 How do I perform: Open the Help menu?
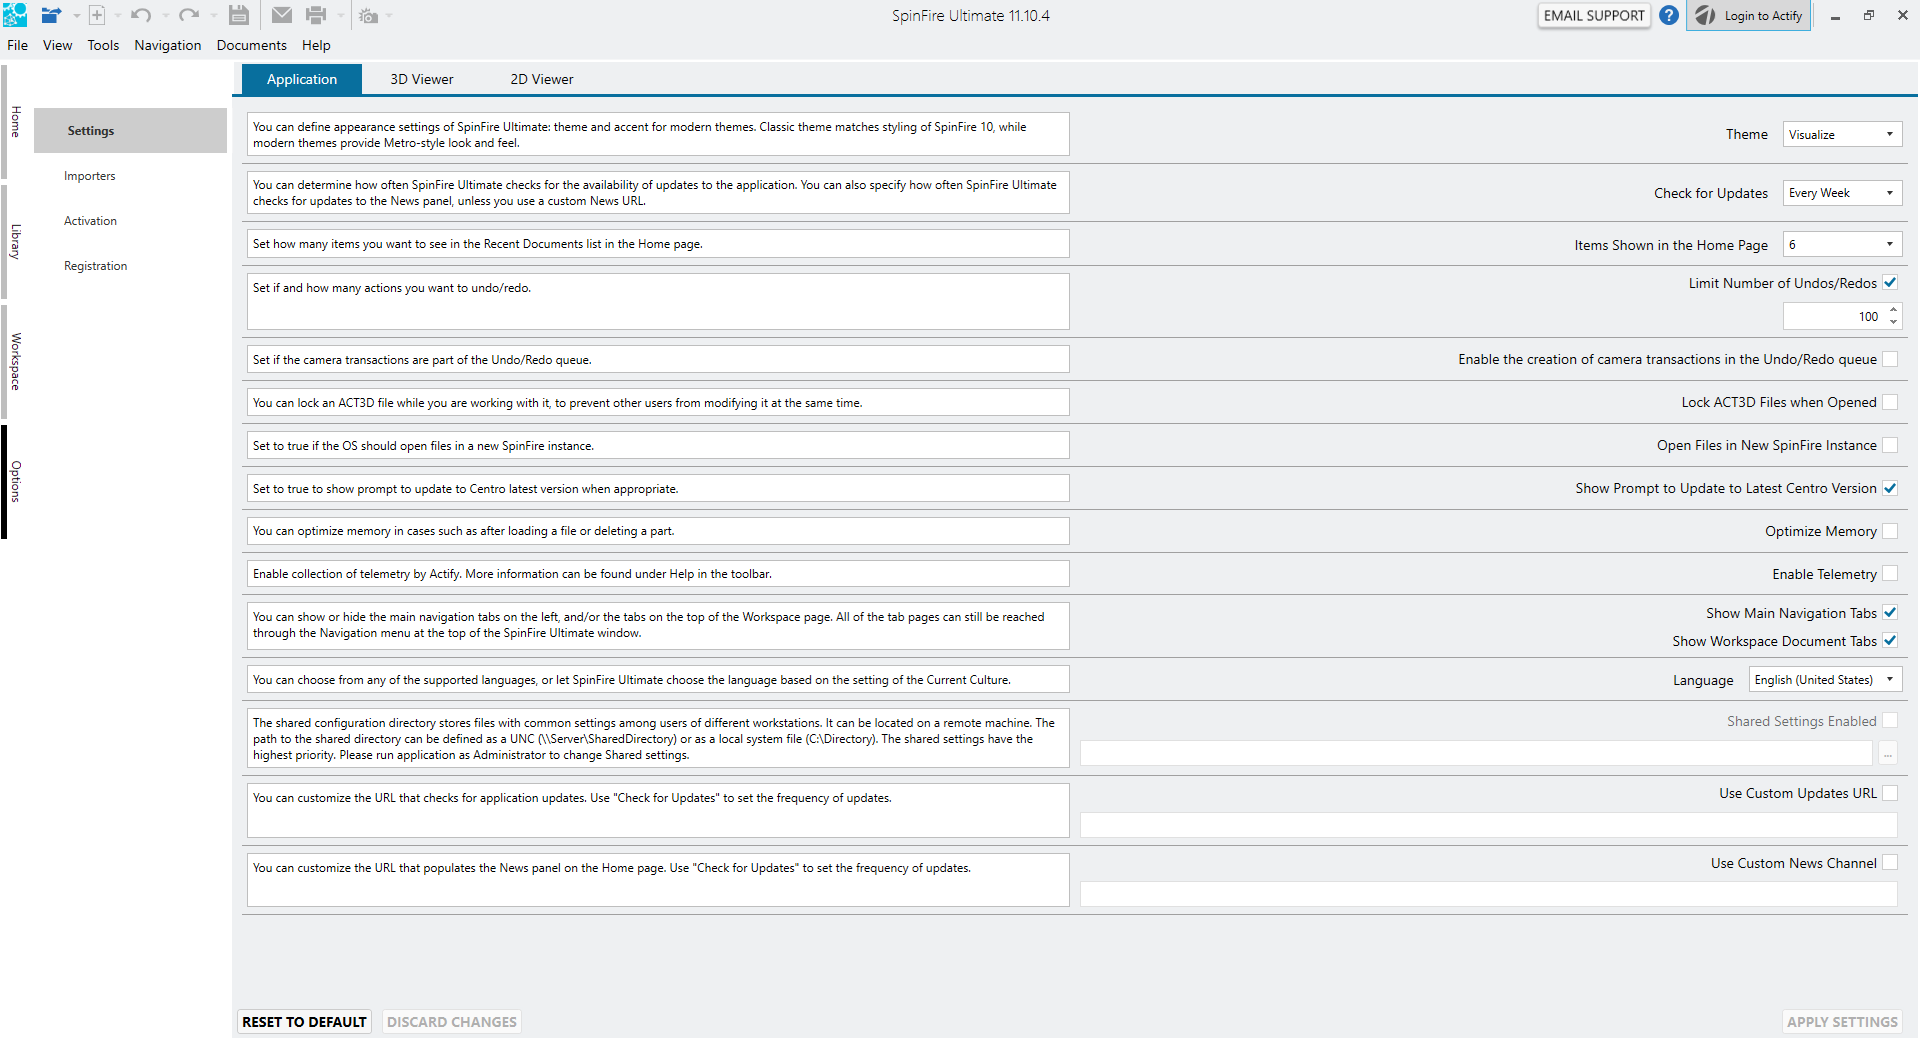[x=316, y=45]
